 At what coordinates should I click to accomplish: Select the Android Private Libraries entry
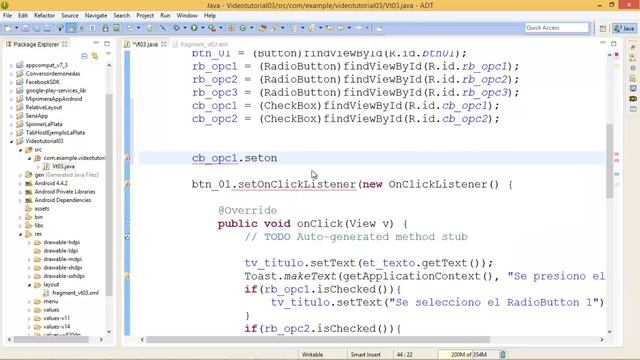[x=65, y=192]
